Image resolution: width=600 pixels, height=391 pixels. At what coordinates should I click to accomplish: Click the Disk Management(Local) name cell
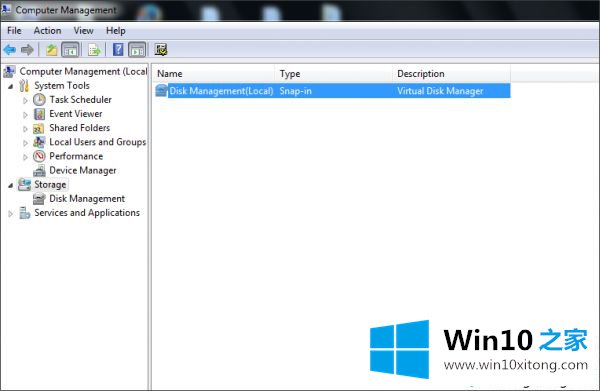tap(221, 91)
